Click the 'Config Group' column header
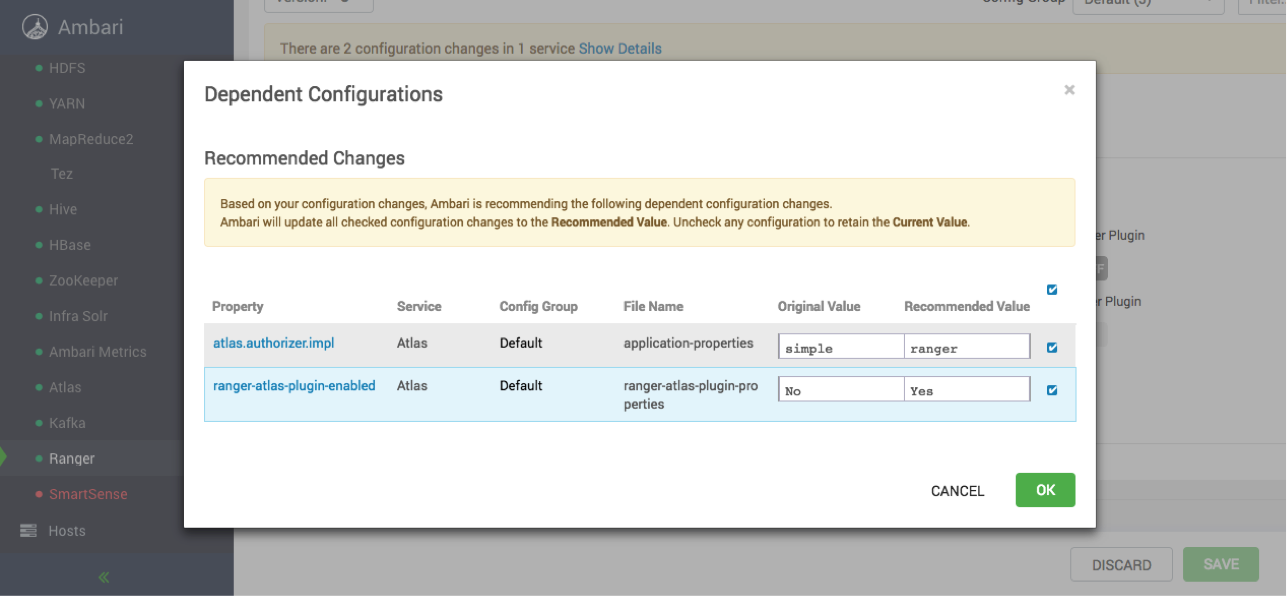This screenshot has width=1287, height=596. point(539,307)
